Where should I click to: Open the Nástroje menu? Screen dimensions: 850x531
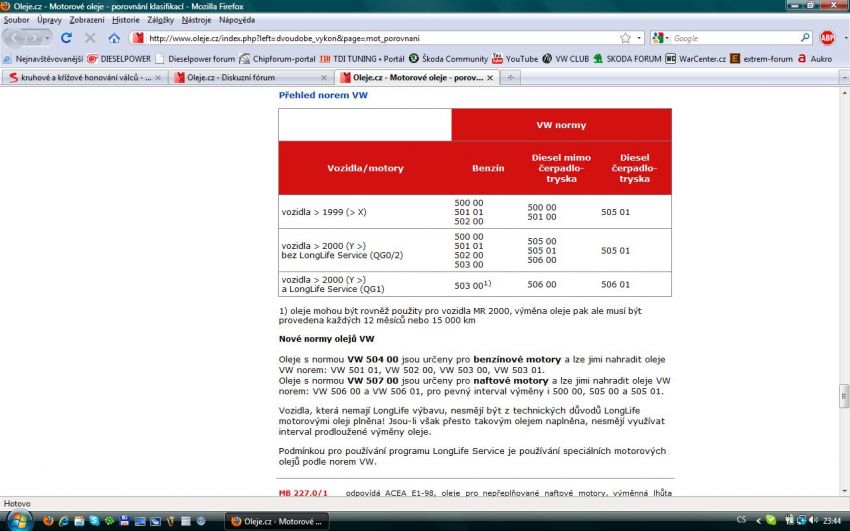click(196, 20)
